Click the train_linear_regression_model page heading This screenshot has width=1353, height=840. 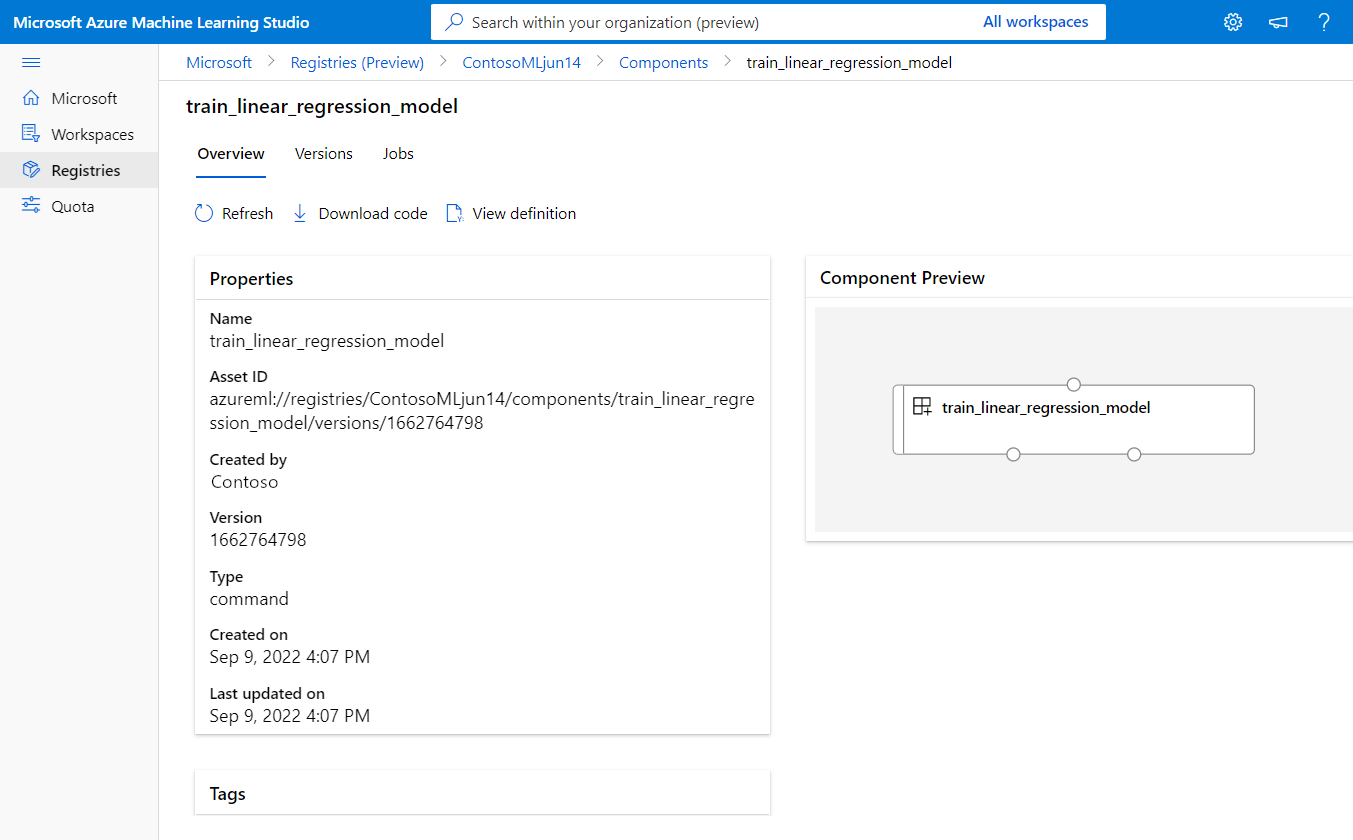322,106
